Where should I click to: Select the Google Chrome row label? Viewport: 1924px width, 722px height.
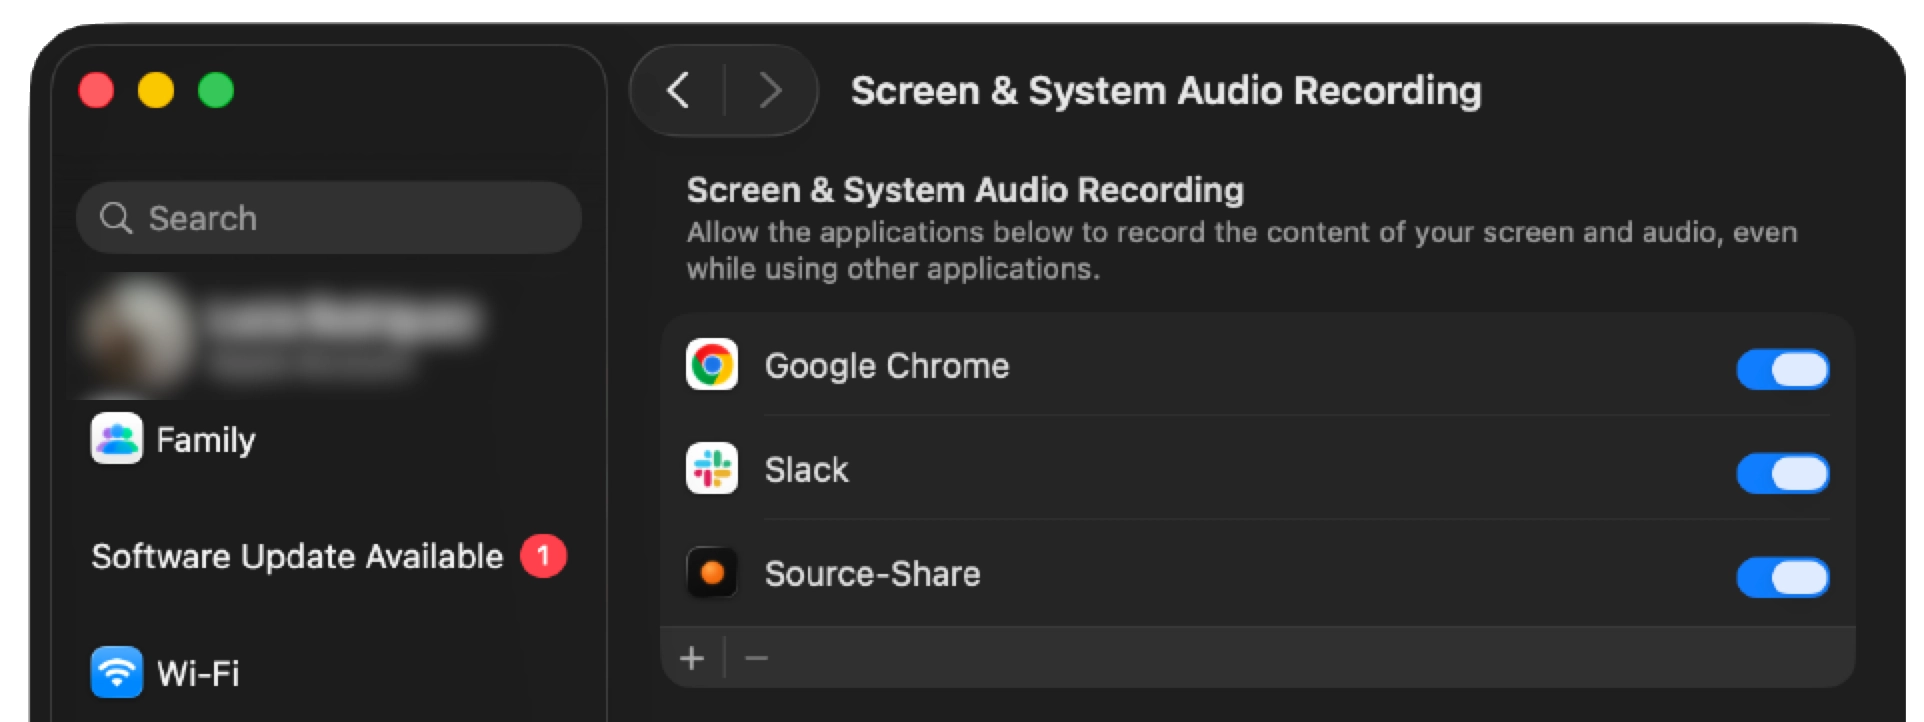point(887,366)
